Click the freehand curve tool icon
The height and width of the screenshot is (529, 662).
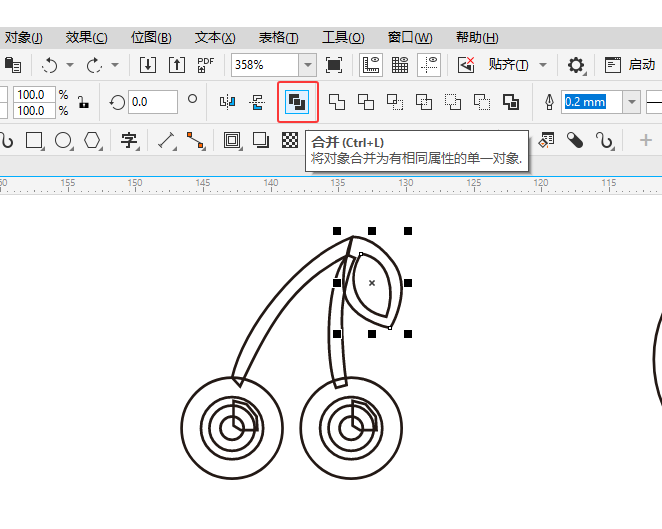point(7,141)
